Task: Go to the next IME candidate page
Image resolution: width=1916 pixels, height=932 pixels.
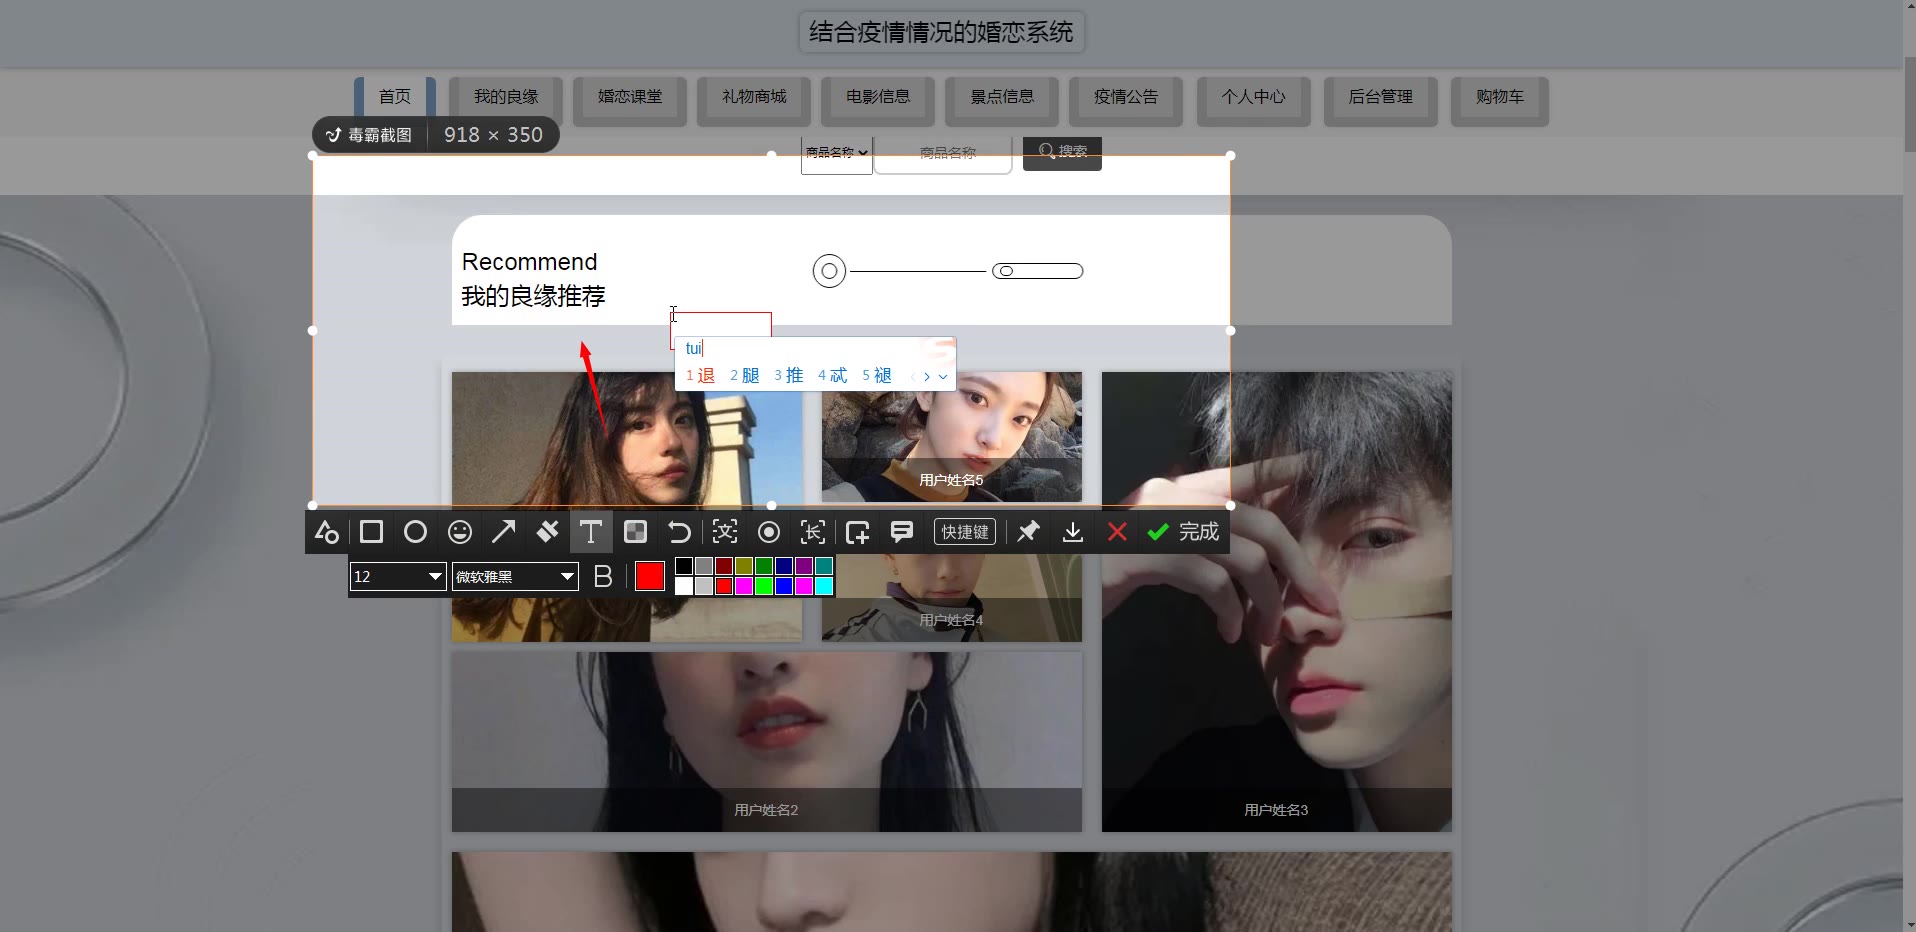Action: pos(927,377)
